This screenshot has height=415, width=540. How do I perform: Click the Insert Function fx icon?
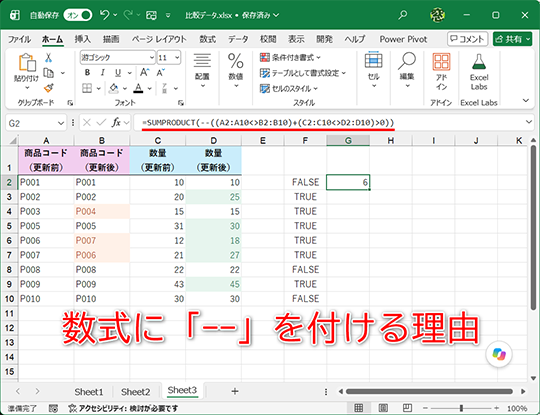[116, 123]
